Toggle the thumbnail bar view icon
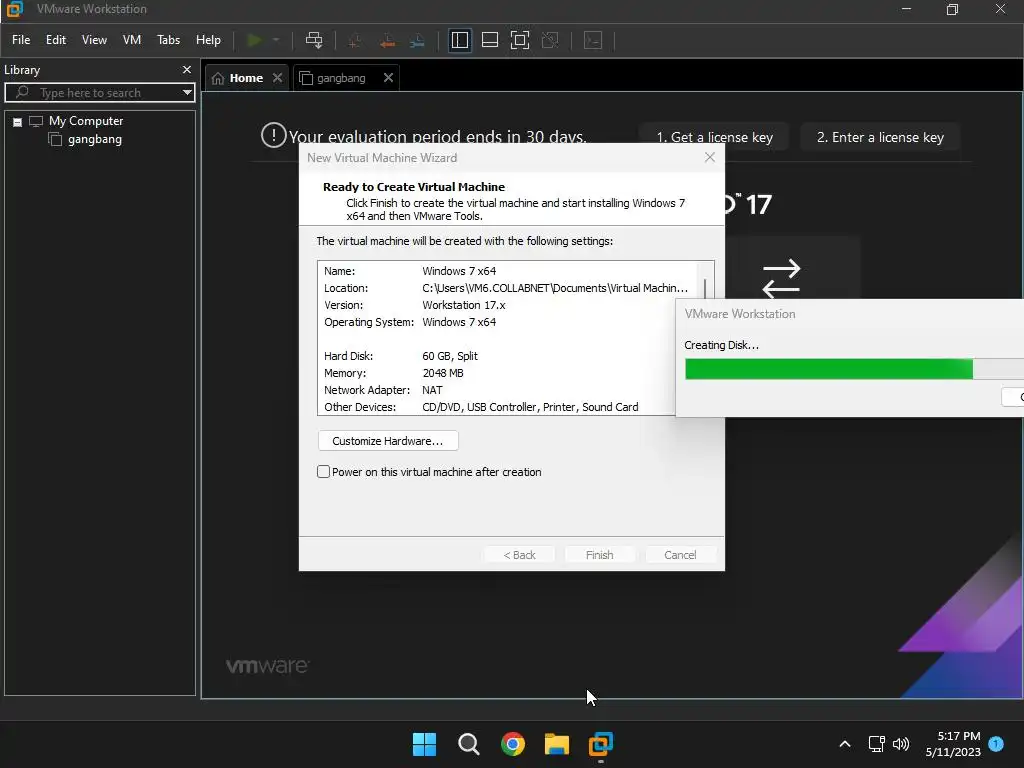Image resolution: width=1024 pixels, height=768 pixels. 490,40
